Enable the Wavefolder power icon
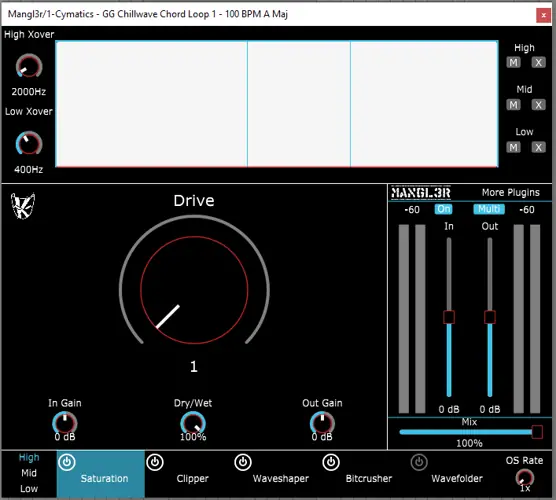The width and height of the screenshot is (556, 500). pos(419,462)
